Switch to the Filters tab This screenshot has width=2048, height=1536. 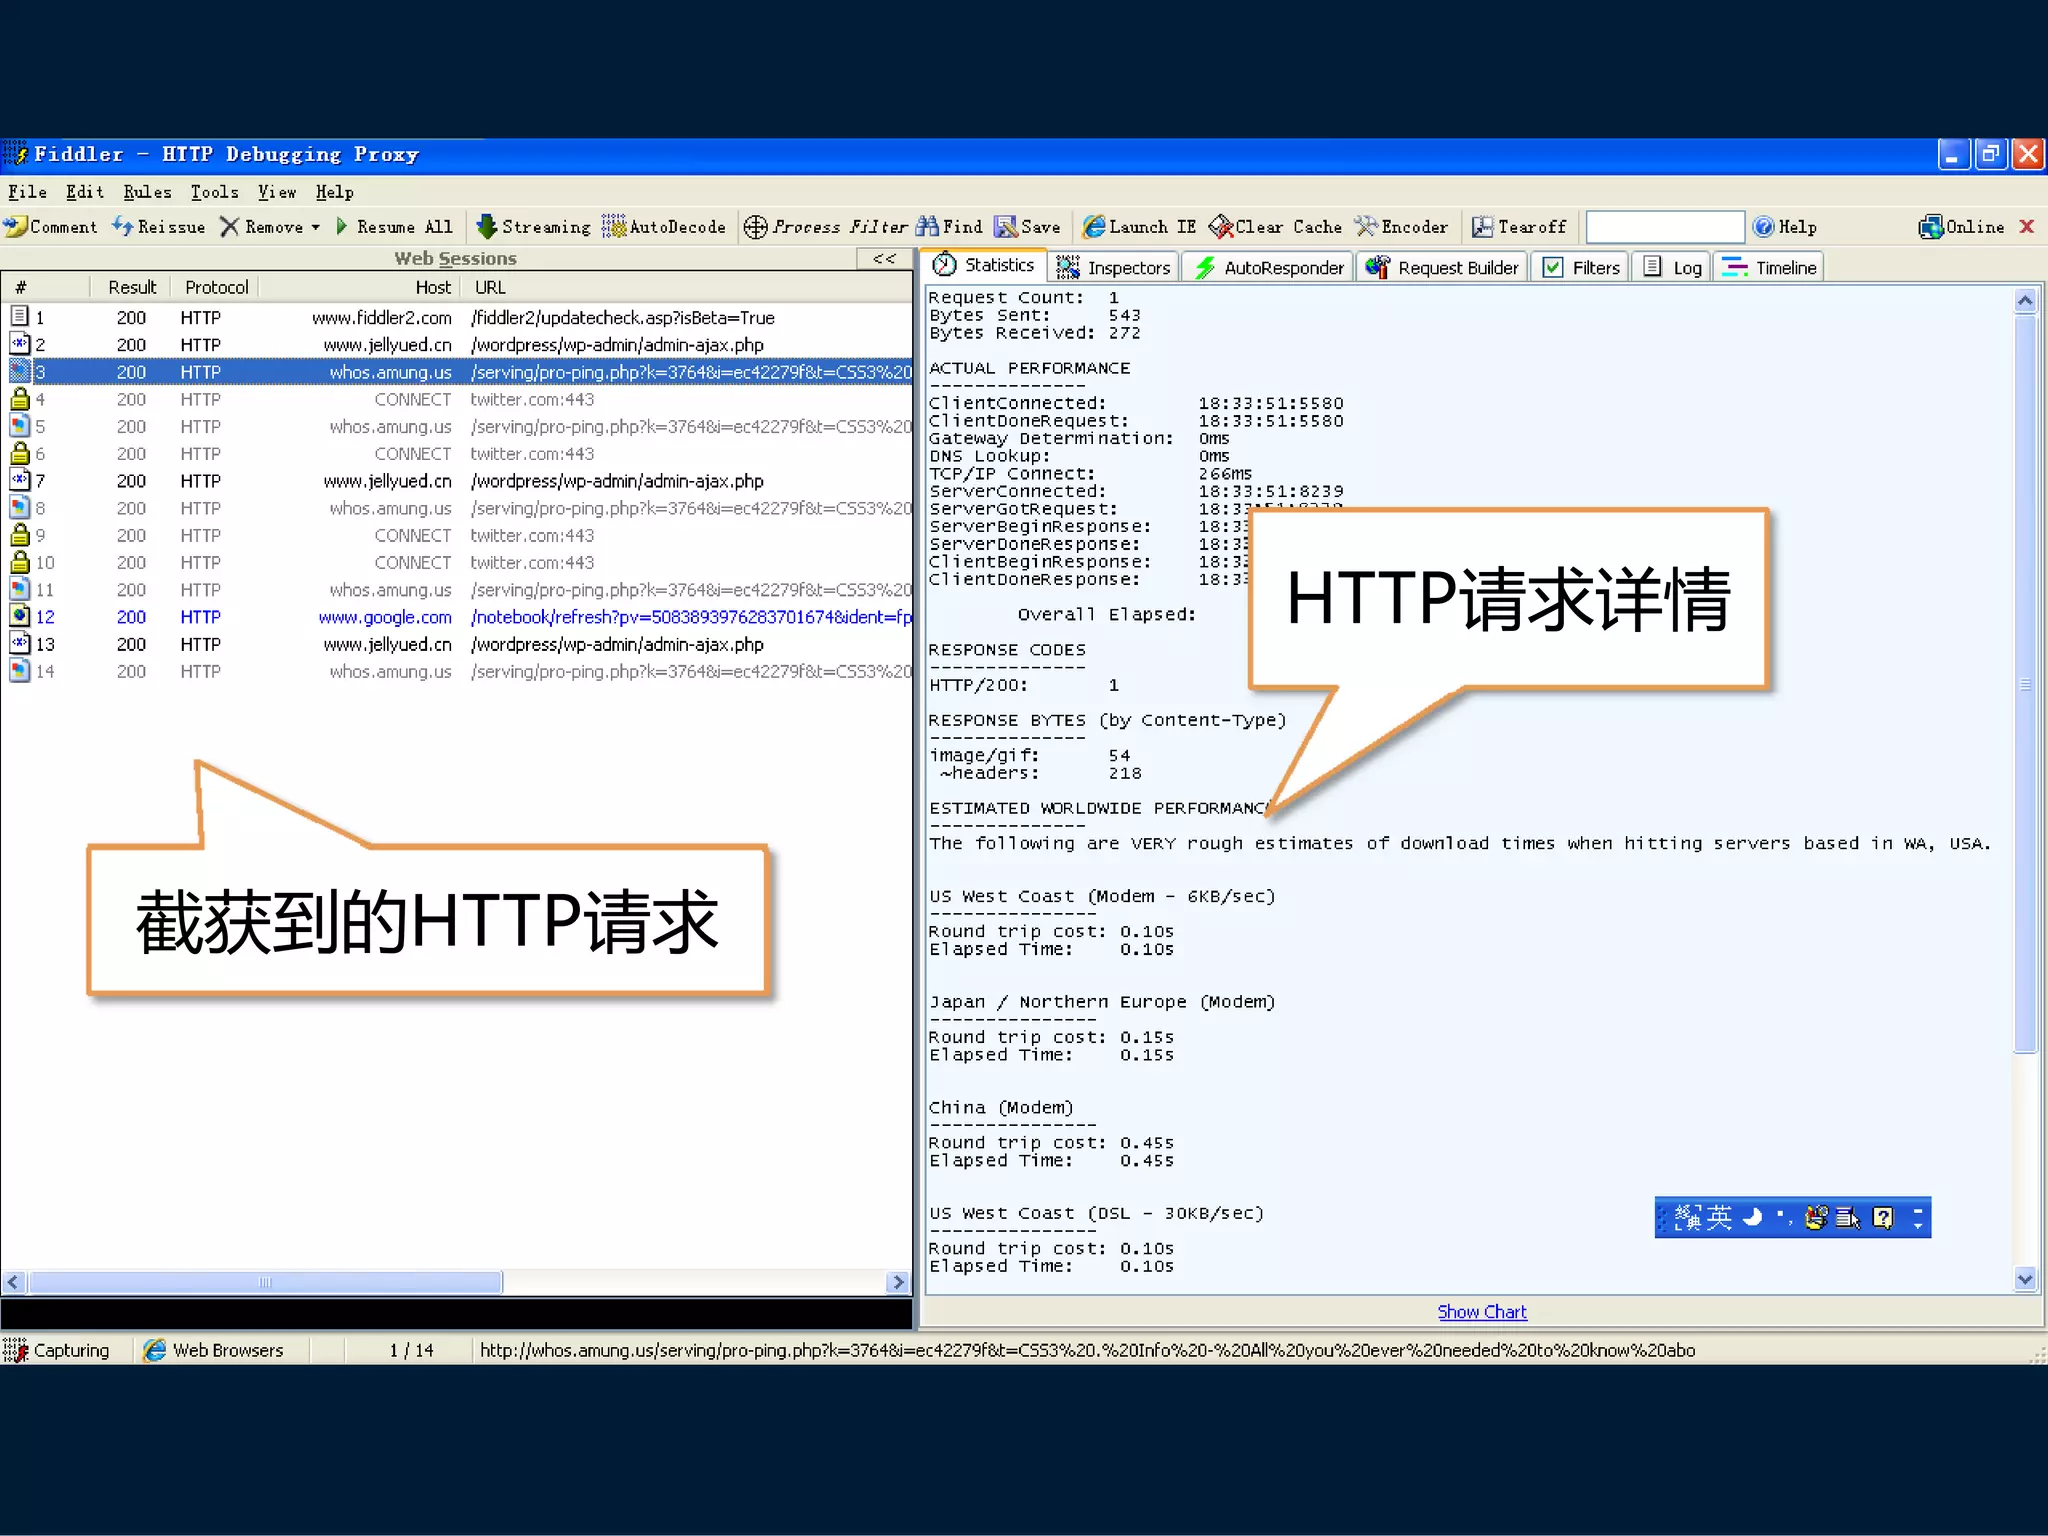pos(1581,267)
